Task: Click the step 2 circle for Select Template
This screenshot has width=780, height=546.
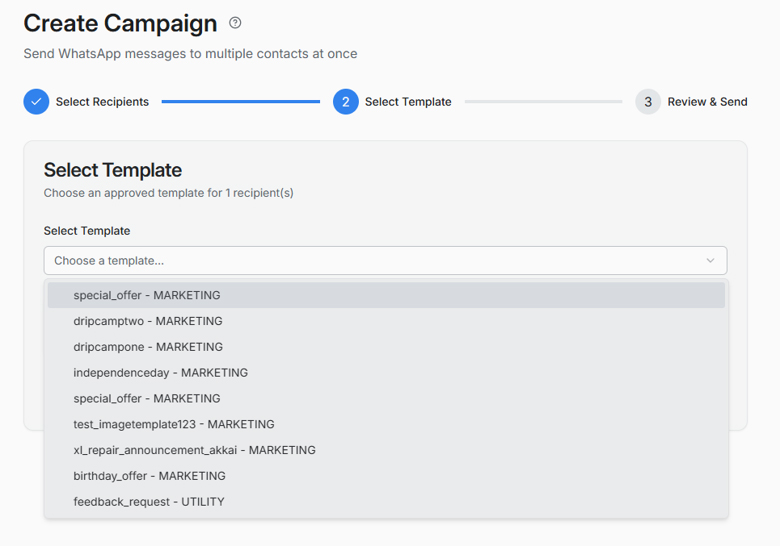Action: point(346,102)
